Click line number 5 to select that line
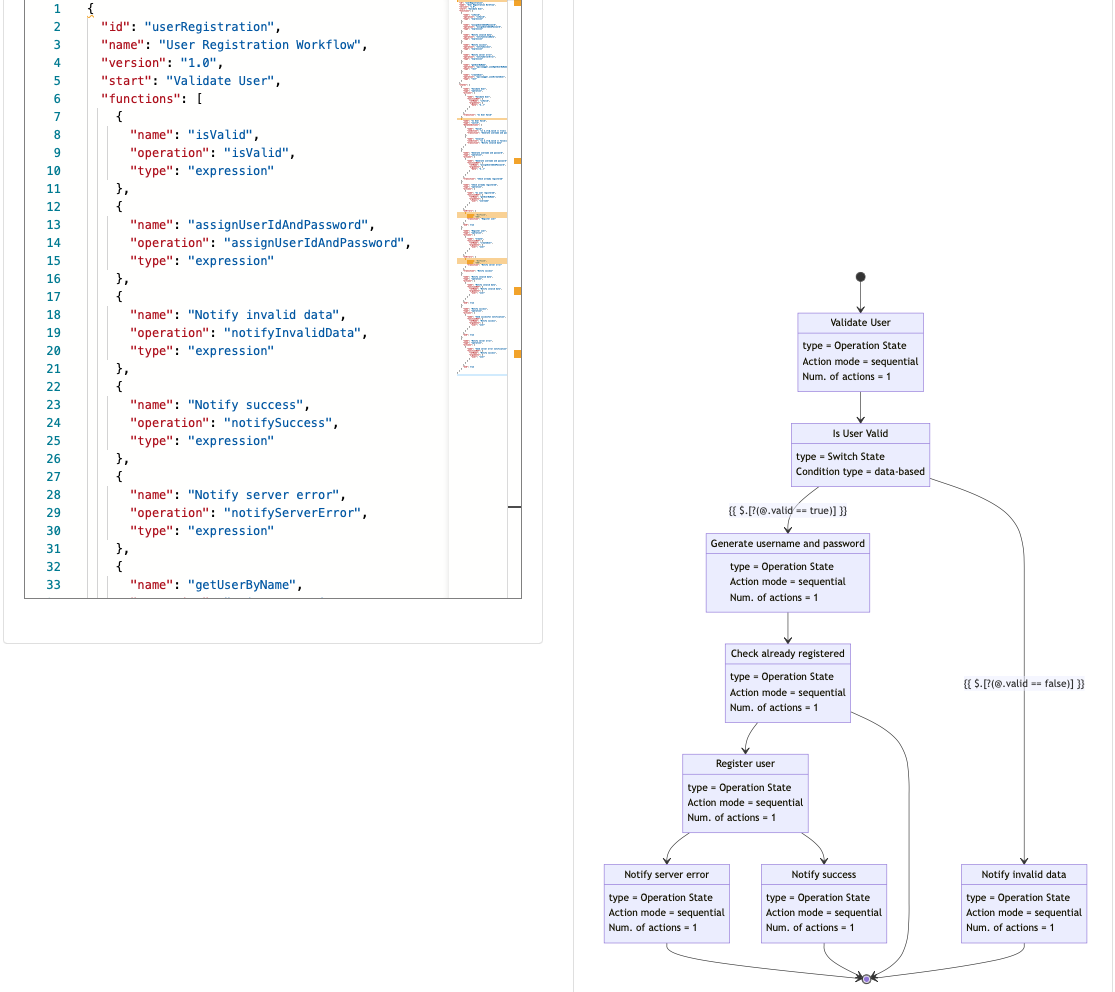 point(56,80)
